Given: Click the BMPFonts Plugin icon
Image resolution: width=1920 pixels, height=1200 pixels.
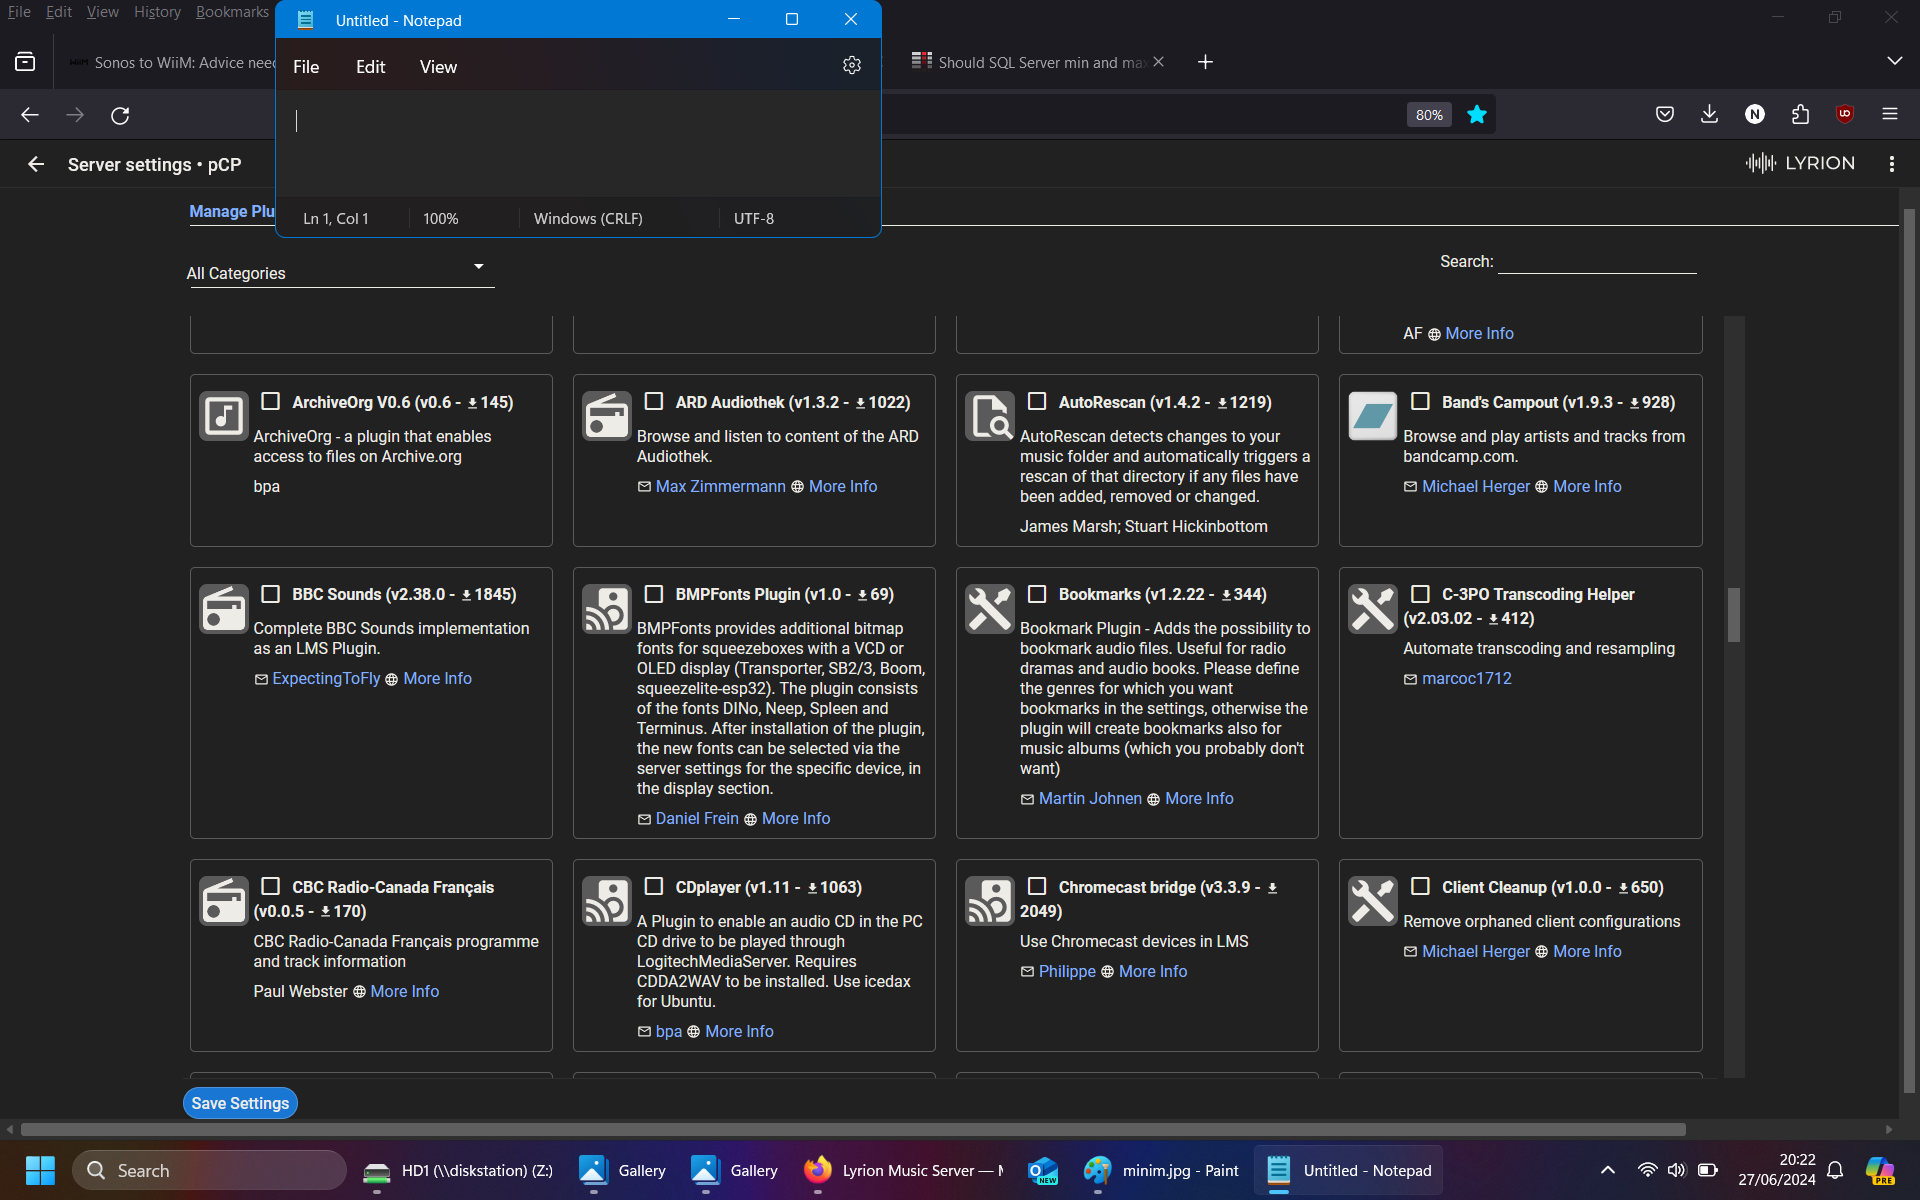Looking at the screenshot, I should pyautogui.click(x=607, y=608).
